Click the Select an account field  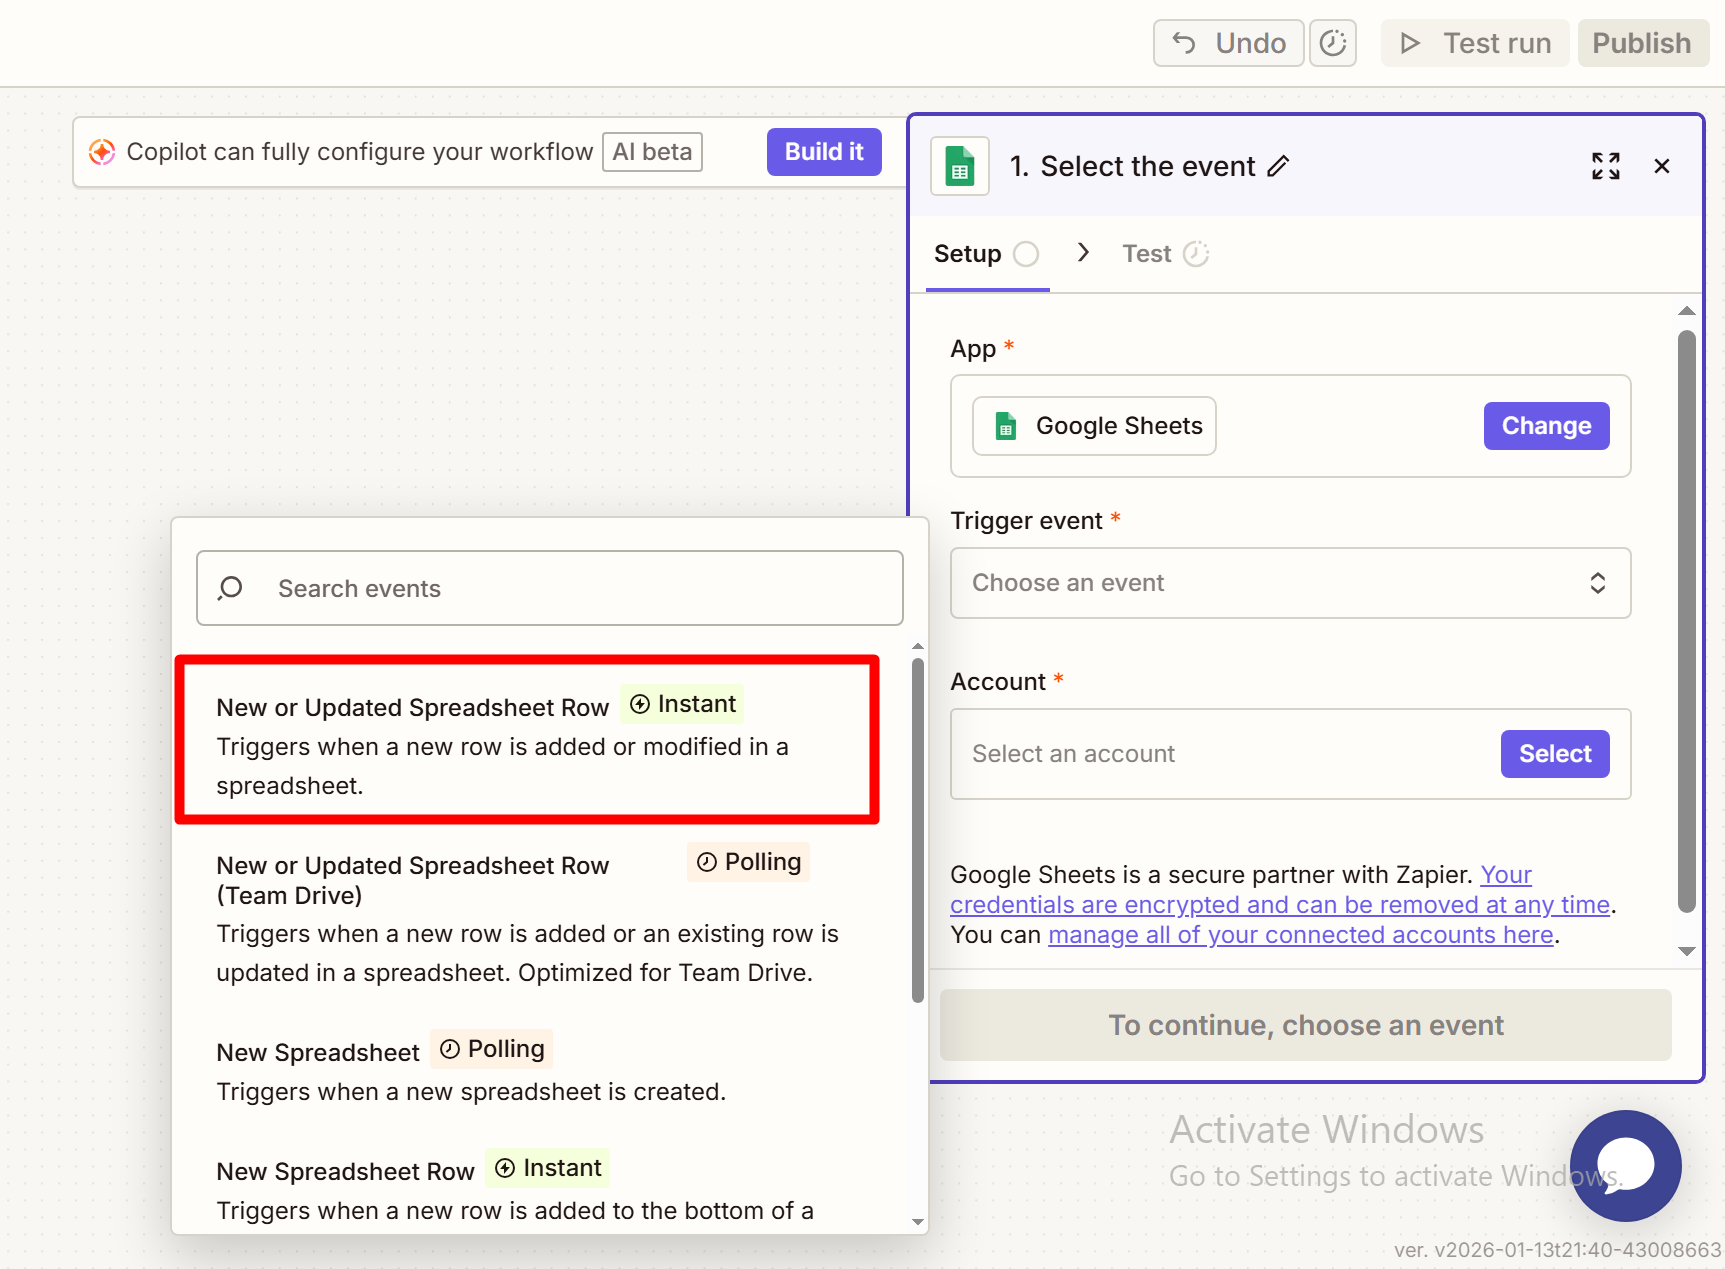pyautogui.click(x=1290, y=754)
